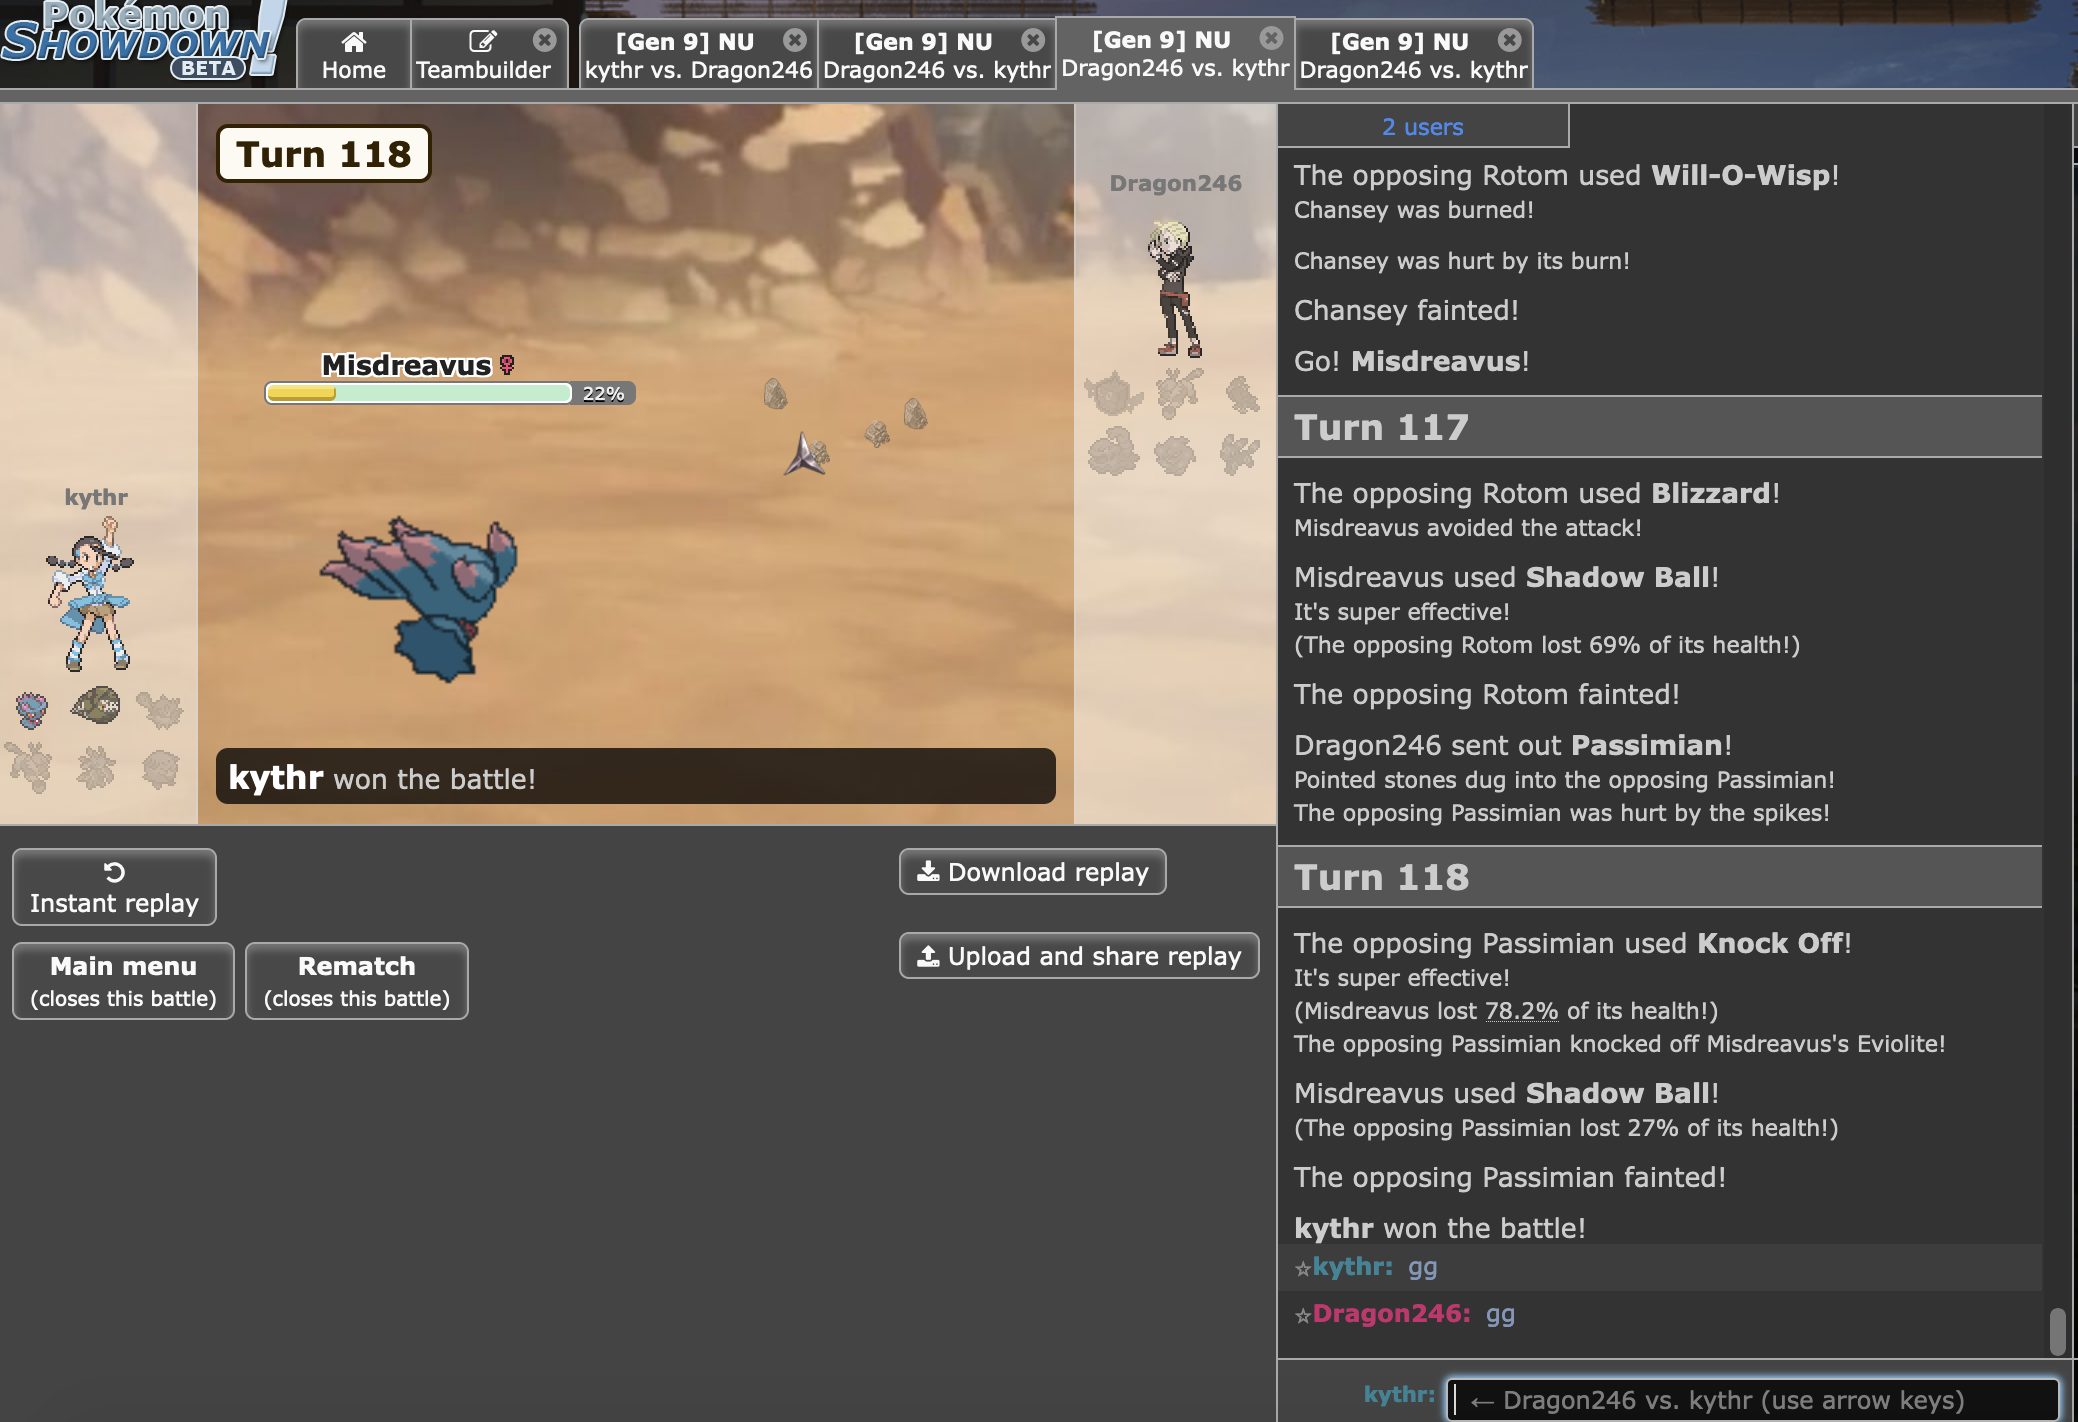Screen dimensions: 2078x1422
Task: Click Misdreavus HP bar
Action: point(418,393)
